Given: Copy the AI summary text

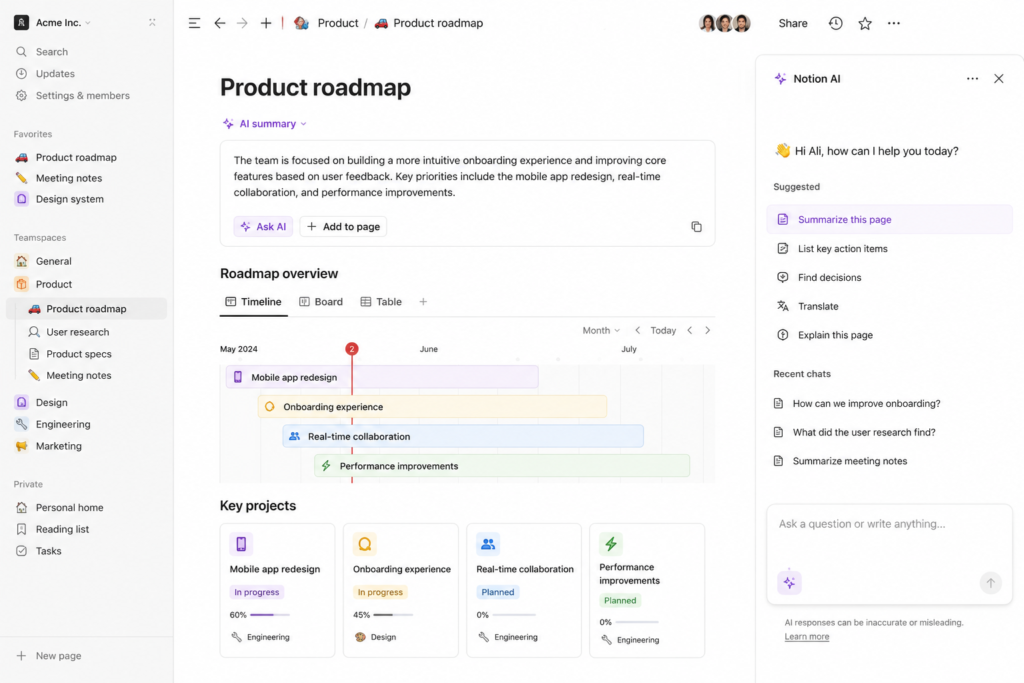Looking at the screenshot, I should pos(696,227).
